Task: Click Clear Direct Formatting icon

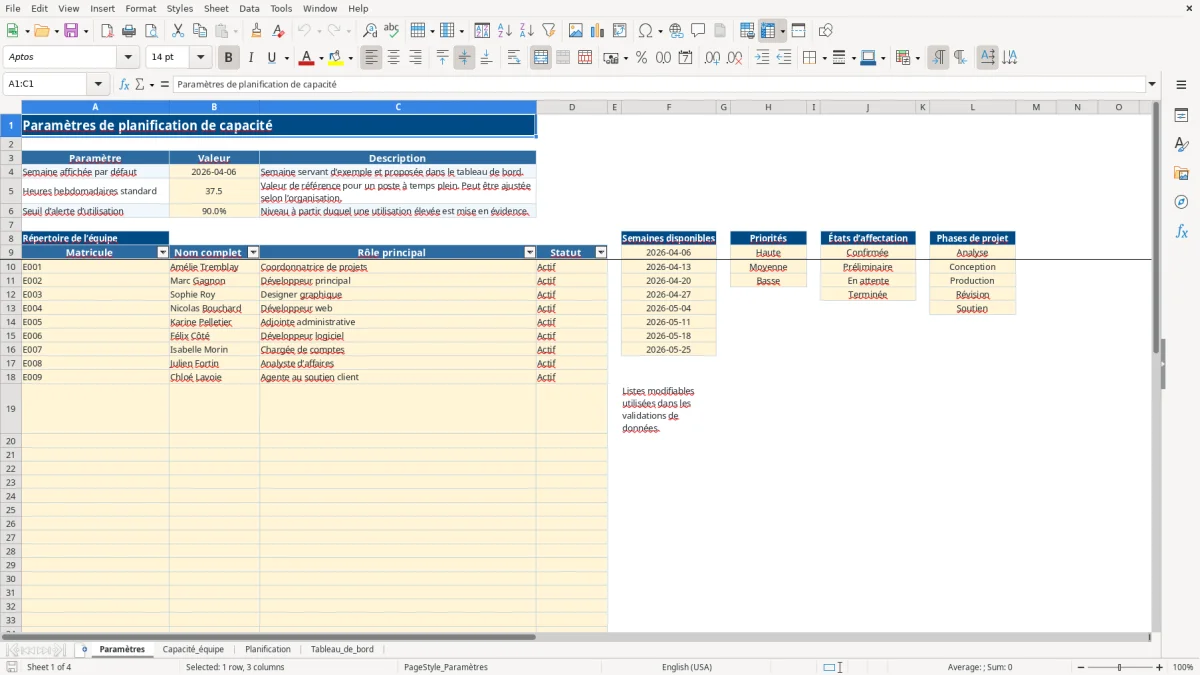Action: tap(278, 31)
